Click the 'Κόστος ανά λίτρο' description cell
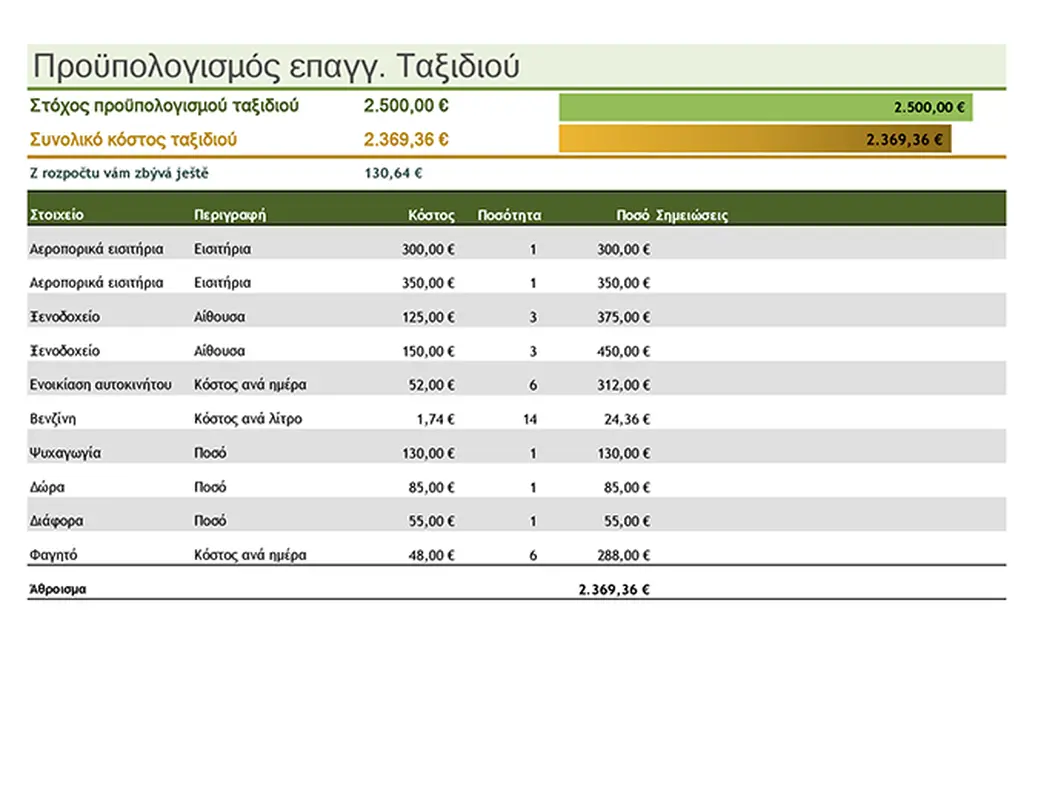 pyautogui.click(x=248, y=419)
